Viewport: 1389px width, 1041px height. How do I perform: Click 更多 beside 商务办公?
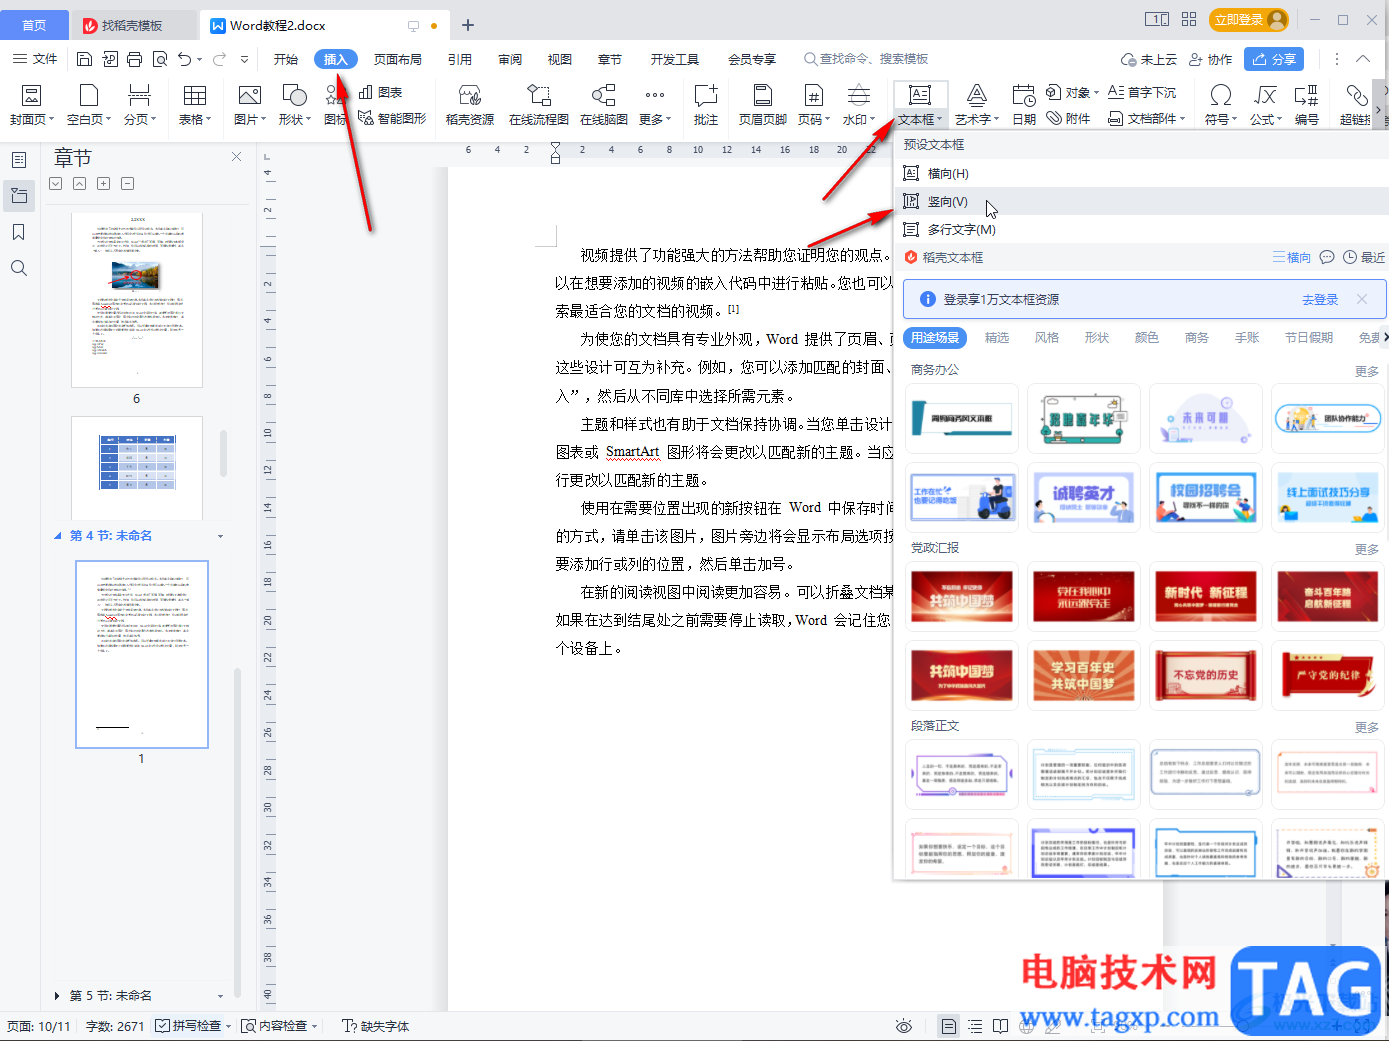pos(1367,371)
